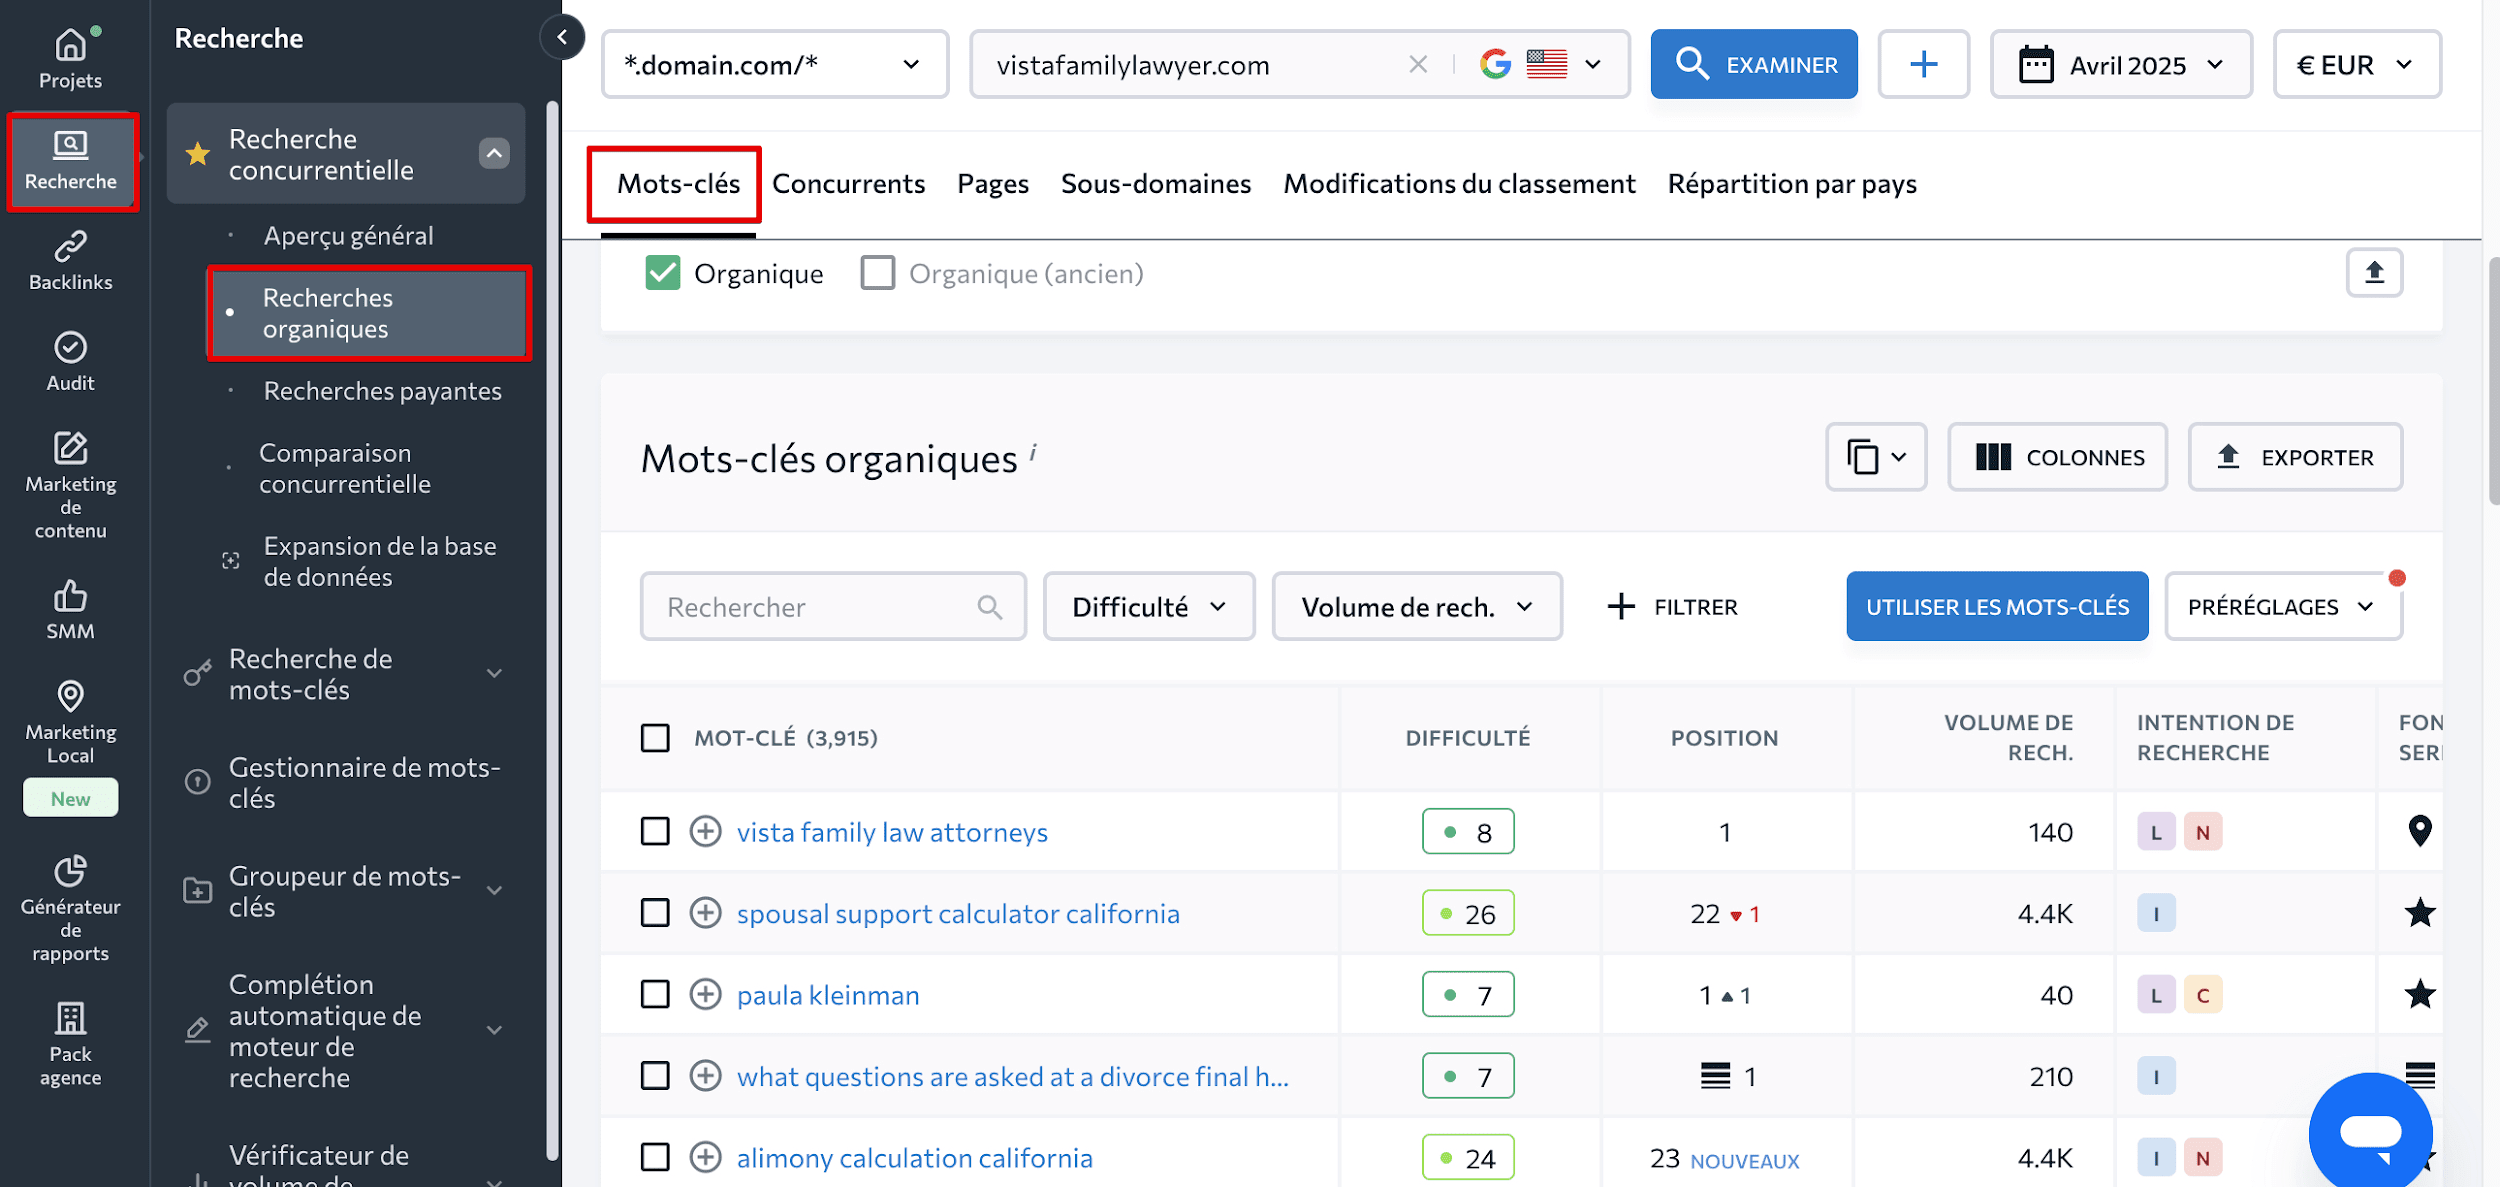2500x1187 pixels.
Task: Switch to Répartition par pays tab
Action: pyautogui.click(x=1792, y=184)
